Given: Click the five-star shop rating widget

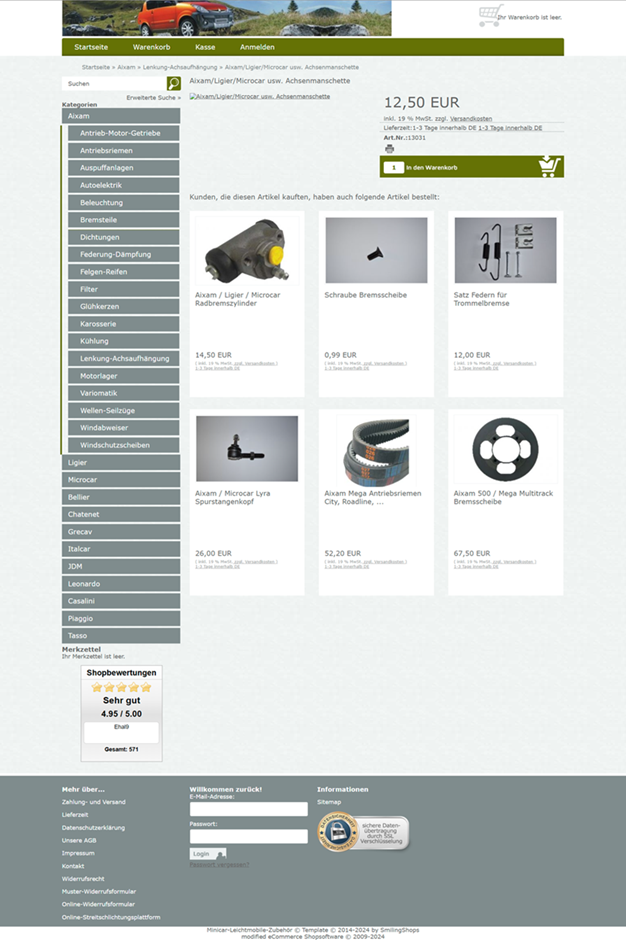Looking at the screenshot, I should coord(121,687).
